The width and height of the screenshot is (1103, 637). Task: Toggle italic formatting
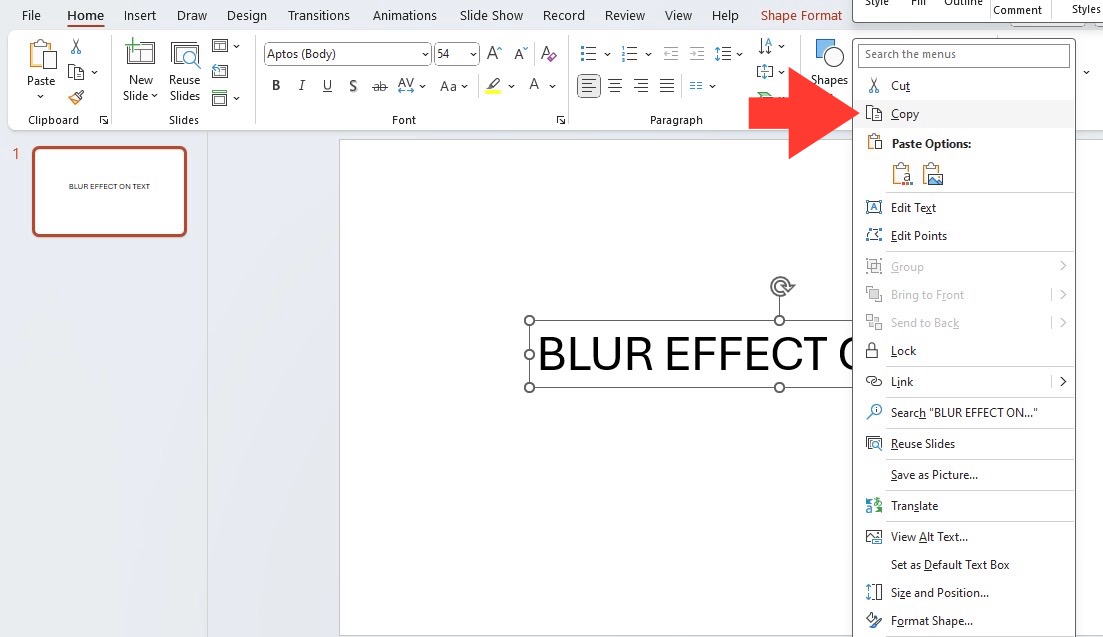click(302, 86)
